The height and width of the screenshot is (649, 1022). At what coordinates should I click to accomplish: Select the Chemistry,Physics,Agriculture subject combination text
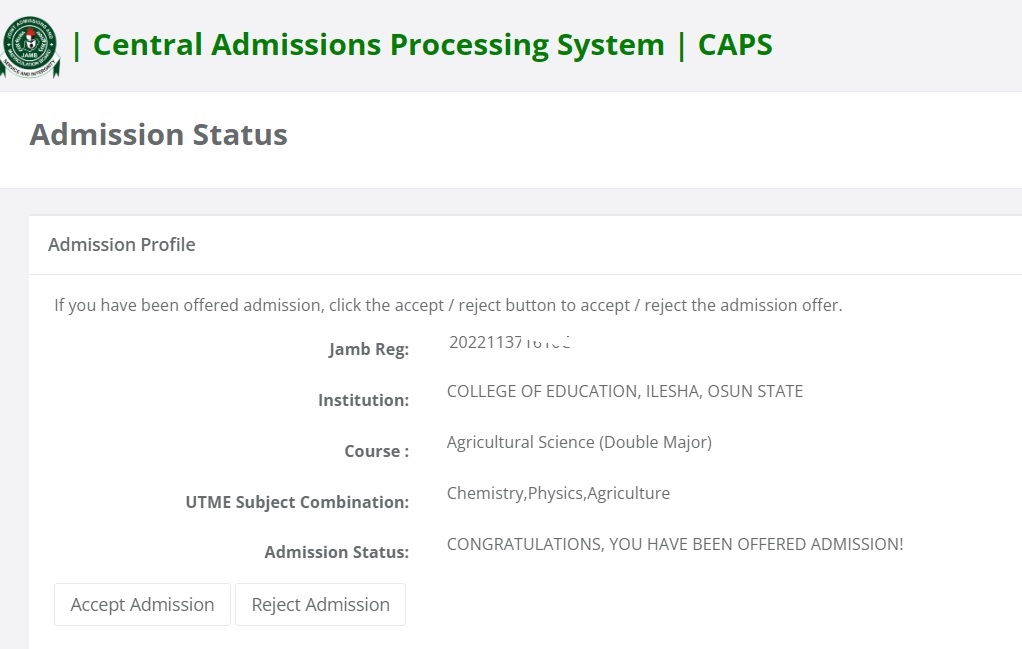click(558, 493)
